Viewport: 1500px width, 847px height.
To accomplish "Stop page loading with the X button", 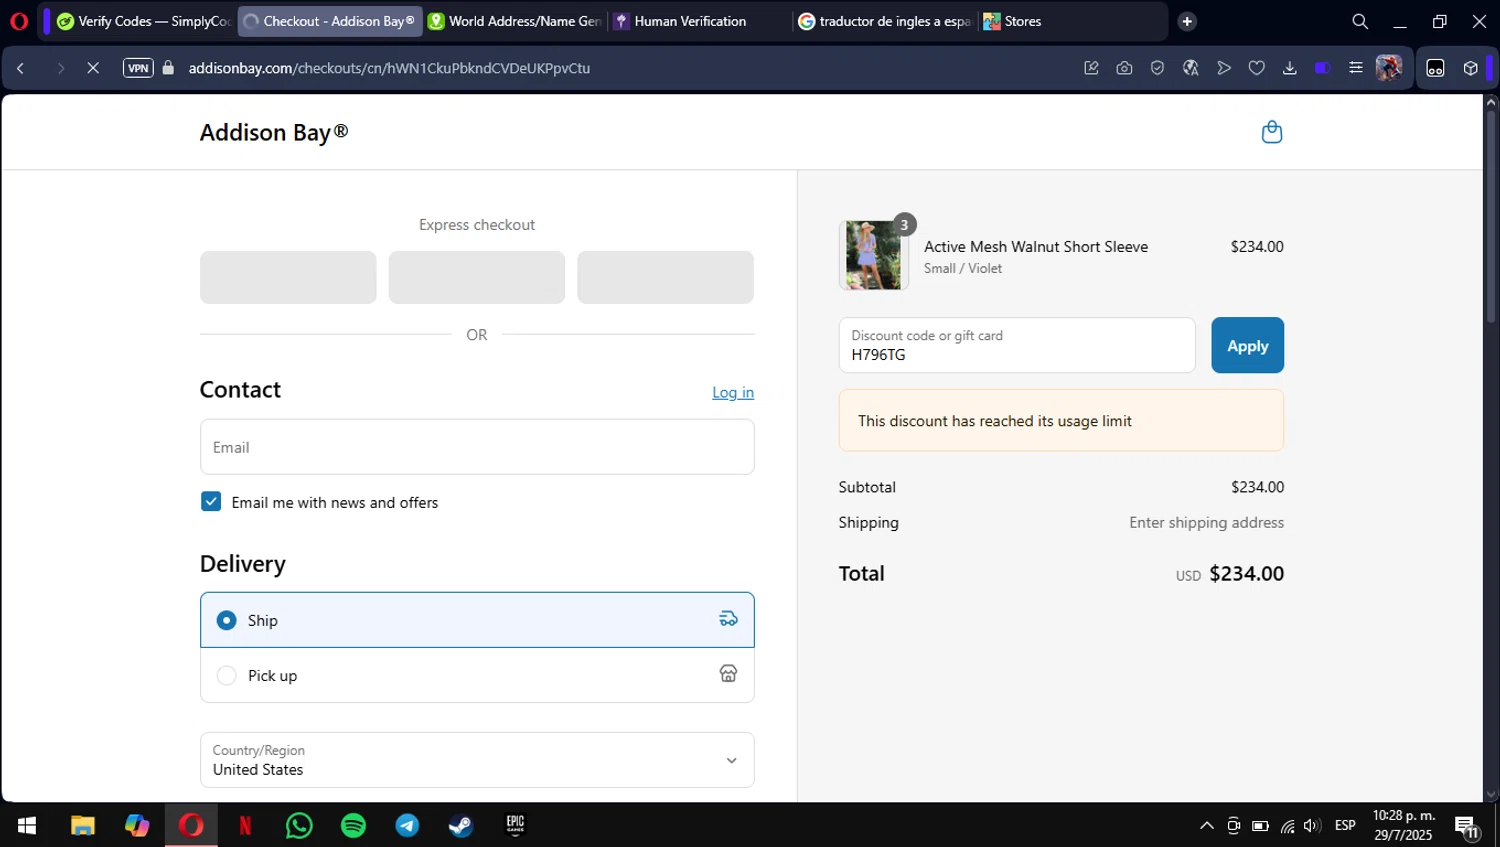I will tap(93, 68).
